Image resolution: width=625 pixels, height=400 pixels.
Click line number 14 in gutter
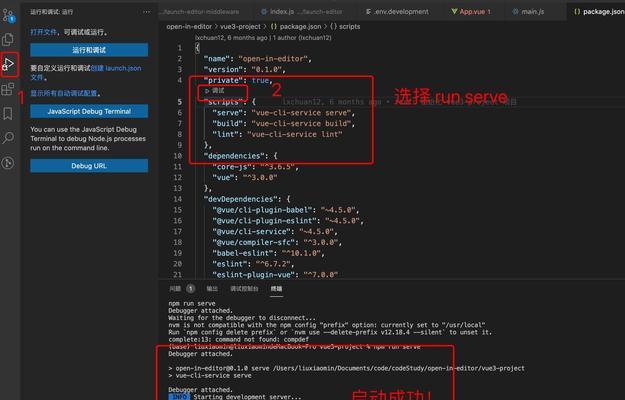pyautogui.click(x=178, y=199)
